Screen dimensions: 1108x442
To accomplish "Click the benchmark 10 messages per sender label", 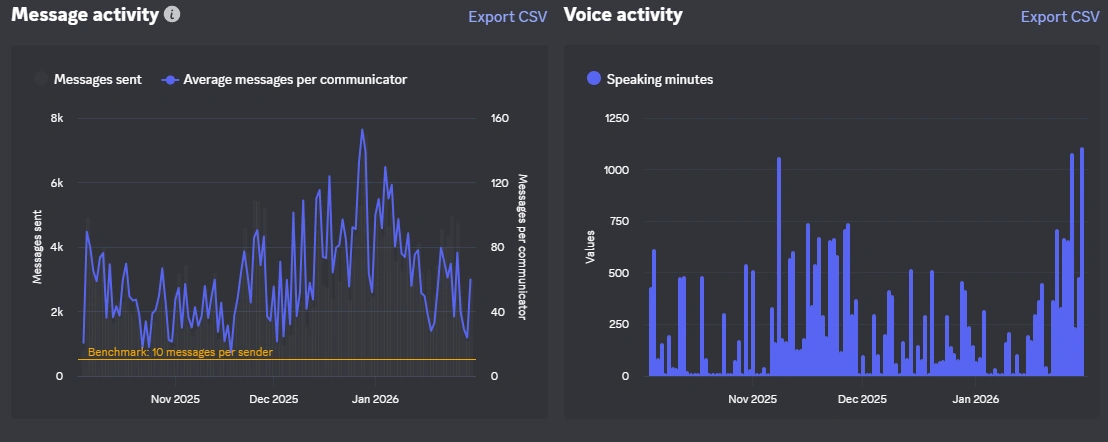I will [180, 352].
